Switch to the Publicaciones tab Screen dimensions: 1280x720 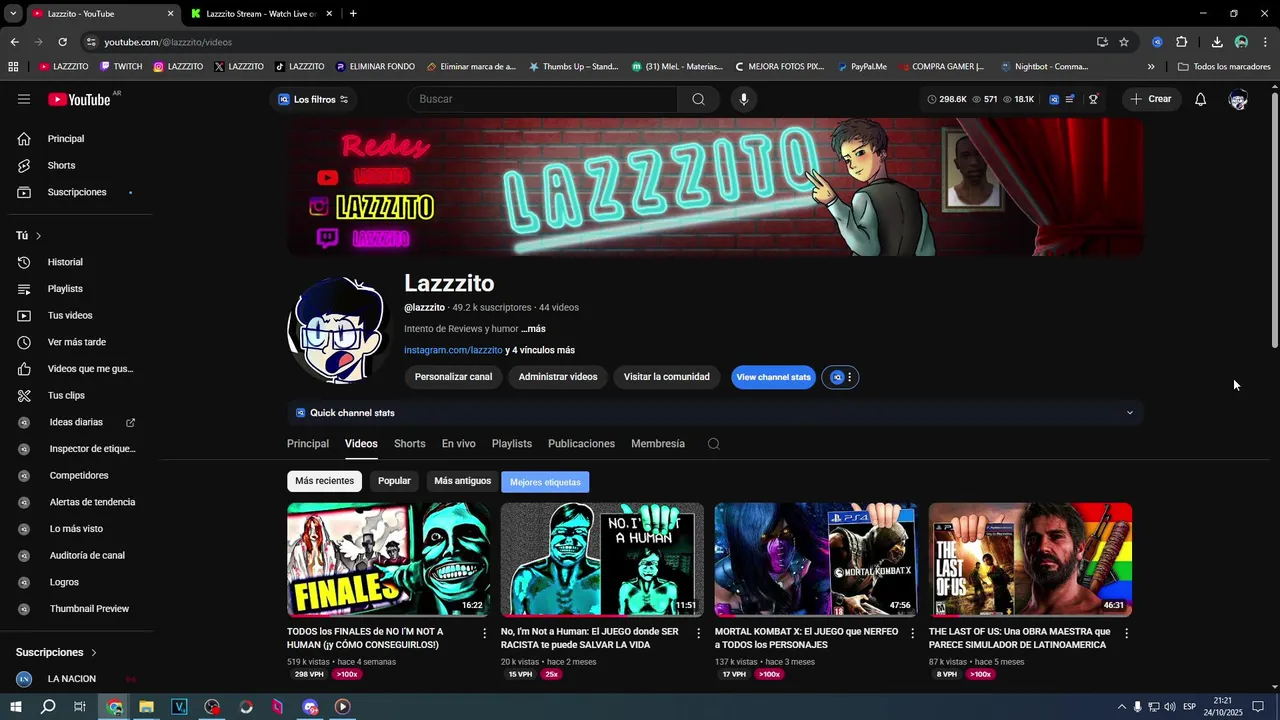coord(581,444)
